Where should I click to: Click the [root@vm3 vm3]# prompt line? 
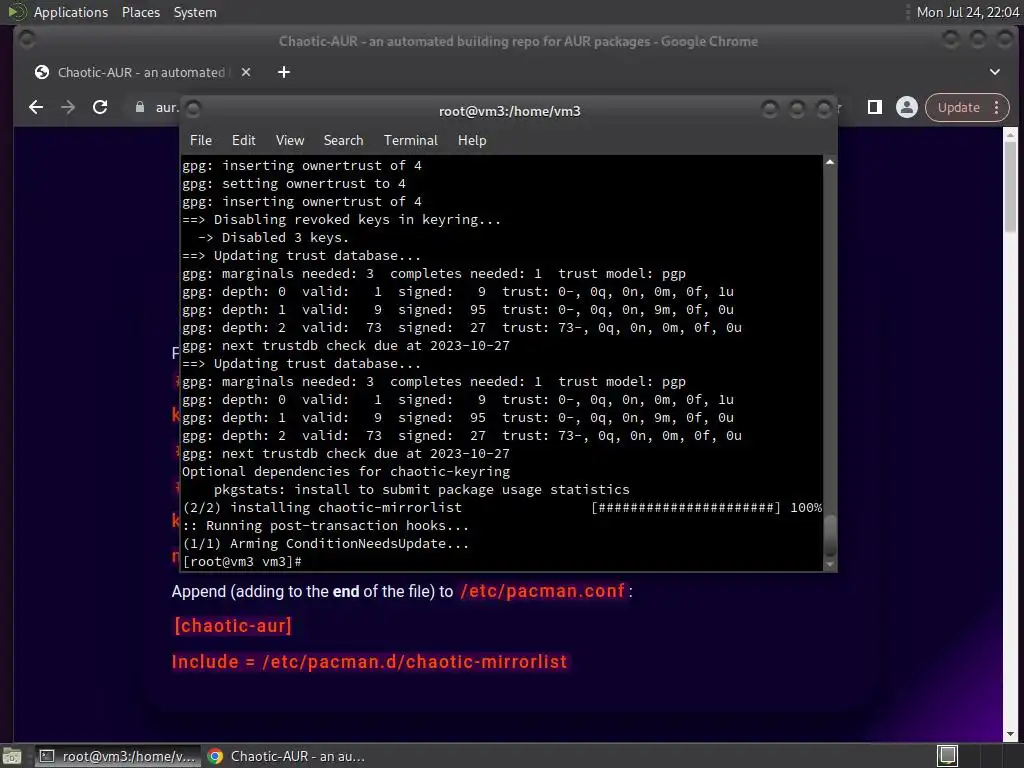click(242, 562)
